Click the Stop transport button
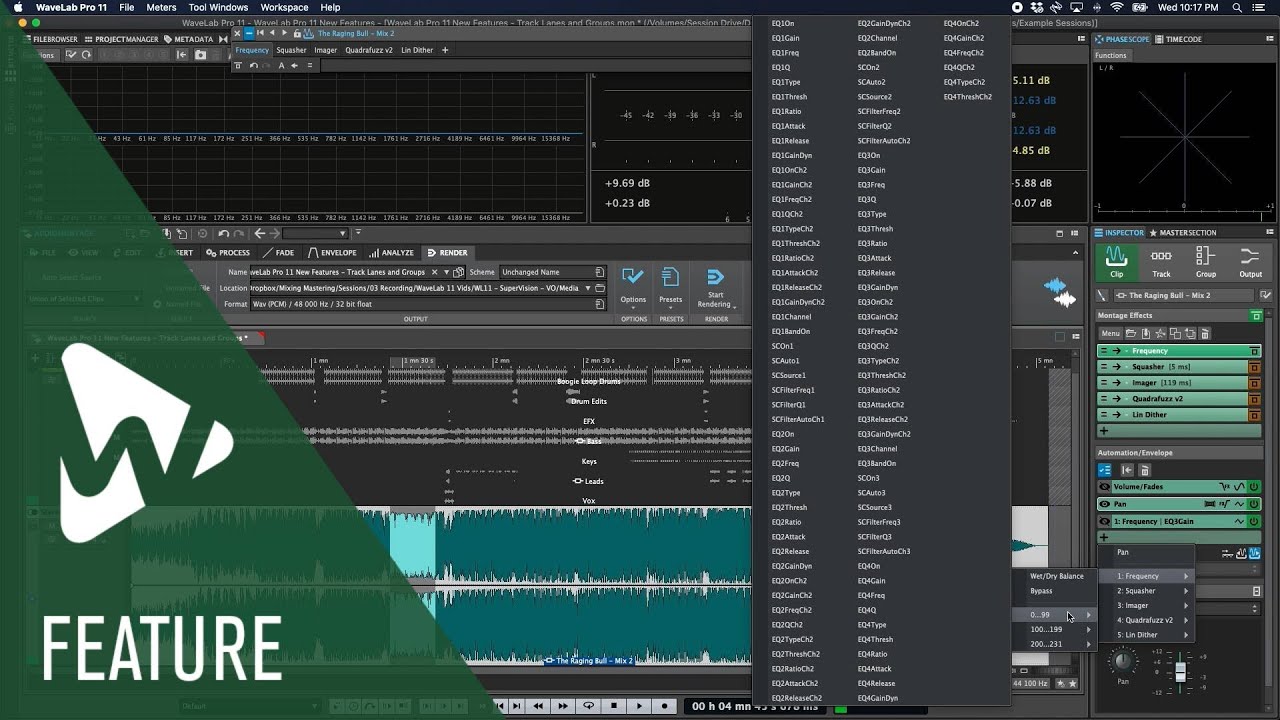 pyautogui.click(x=614, y=706)
